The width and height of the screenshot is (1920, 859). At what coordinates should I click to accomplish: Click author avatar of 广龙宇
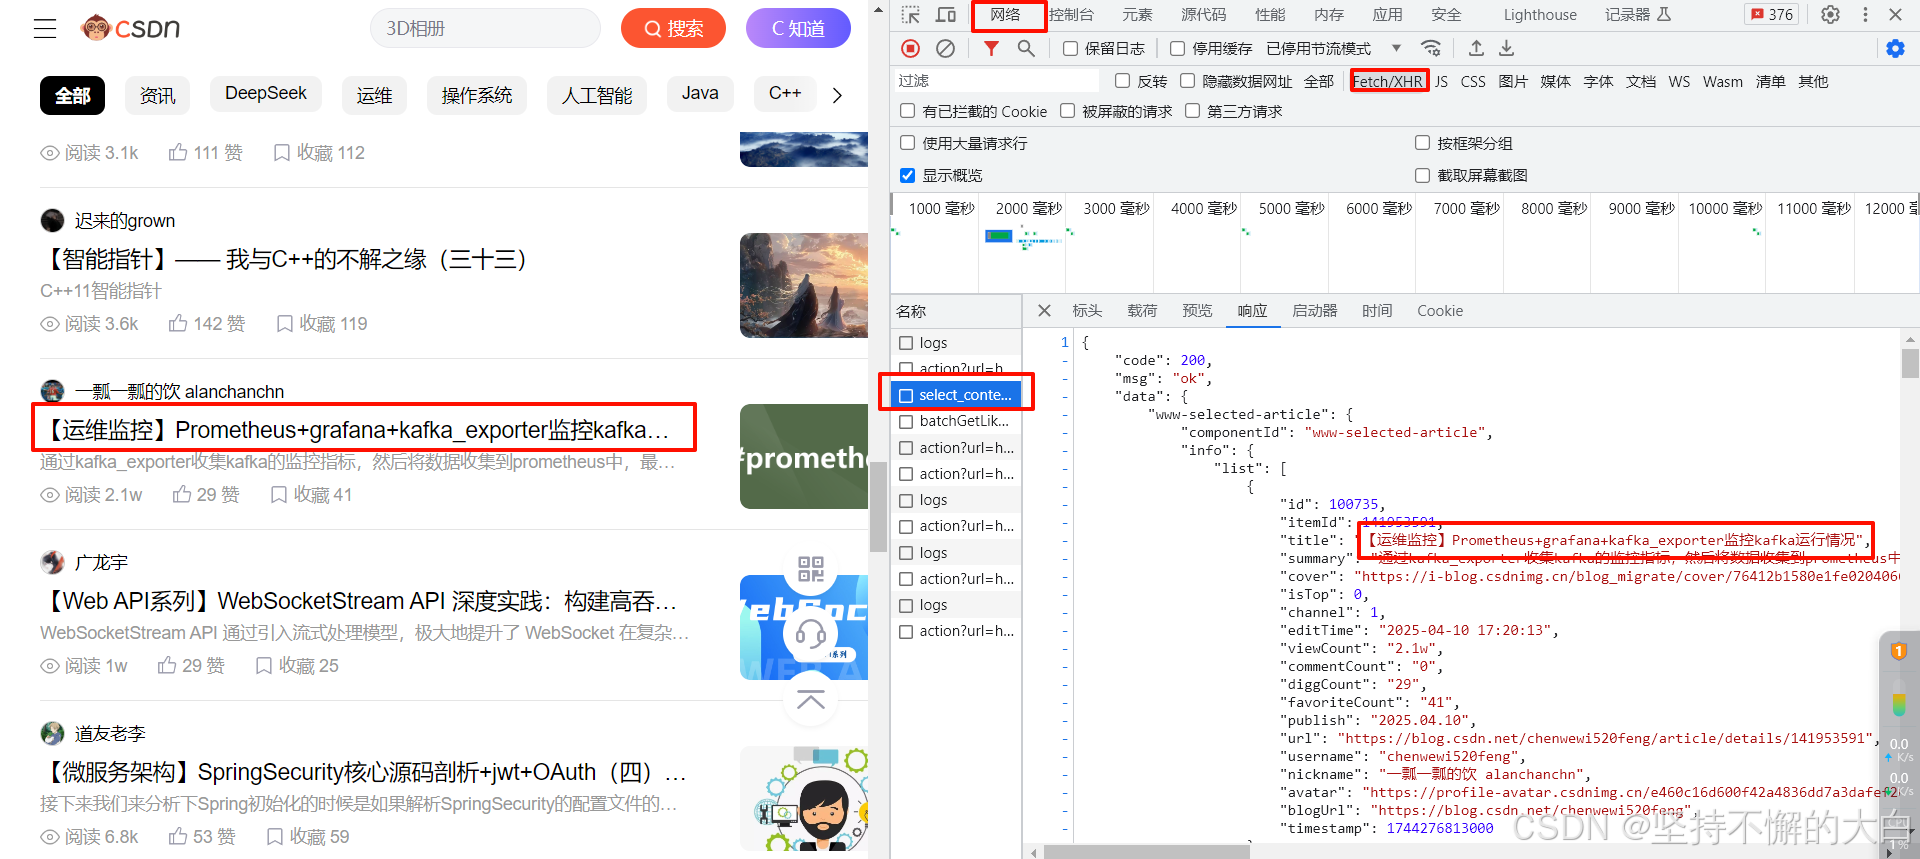click(x=53, y=562)
